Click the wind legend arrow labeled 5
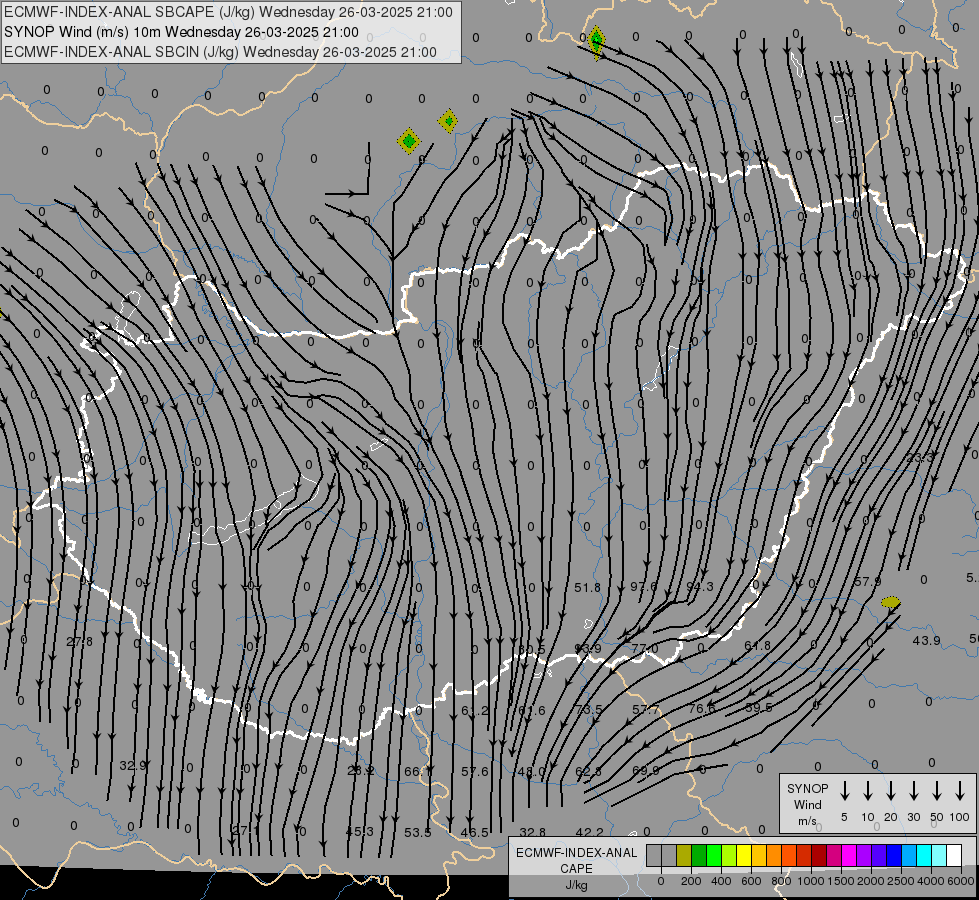979x900 pixels. click(x=844, y=791)
